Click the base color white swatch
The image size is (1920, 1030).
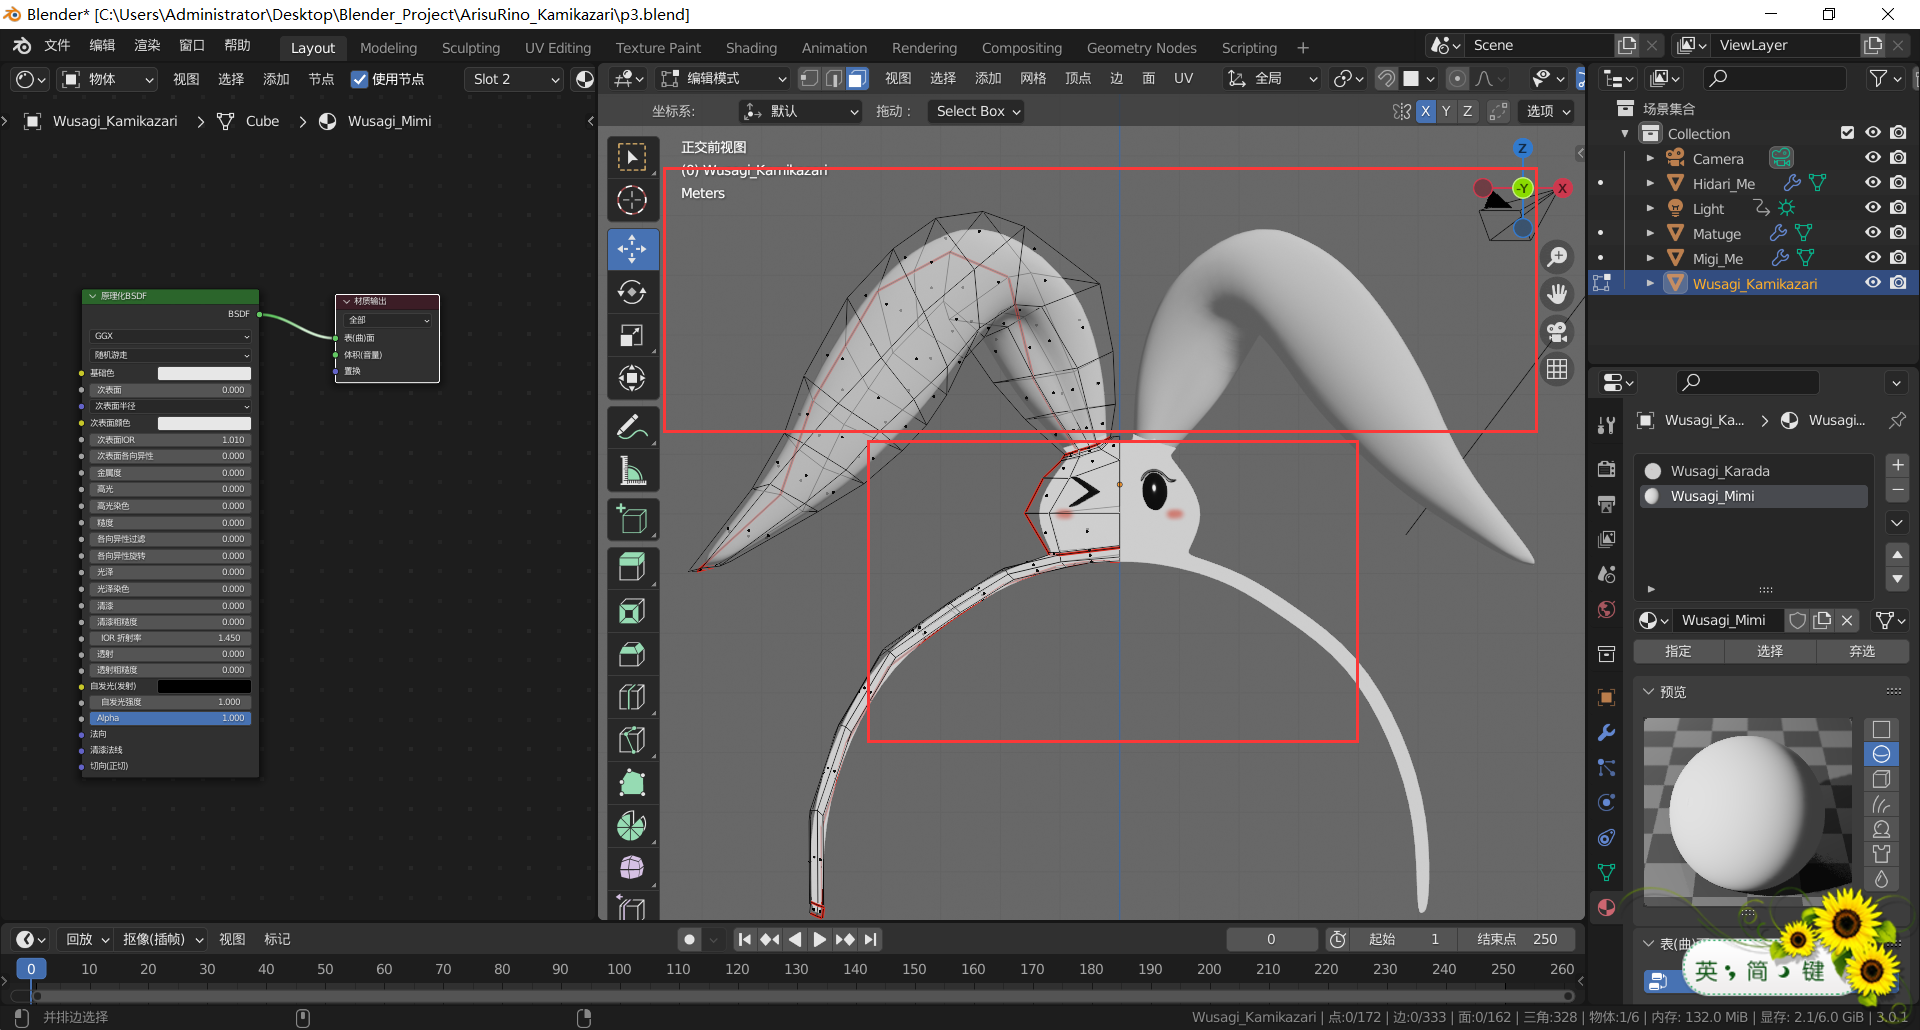click(x=204, y=373)
